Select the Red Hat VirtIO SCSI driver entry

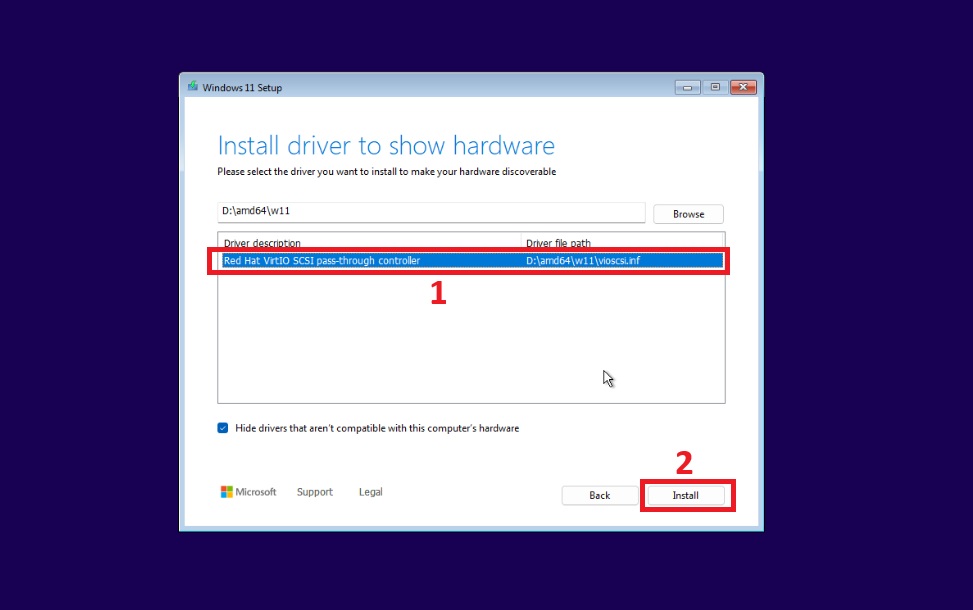322,261
